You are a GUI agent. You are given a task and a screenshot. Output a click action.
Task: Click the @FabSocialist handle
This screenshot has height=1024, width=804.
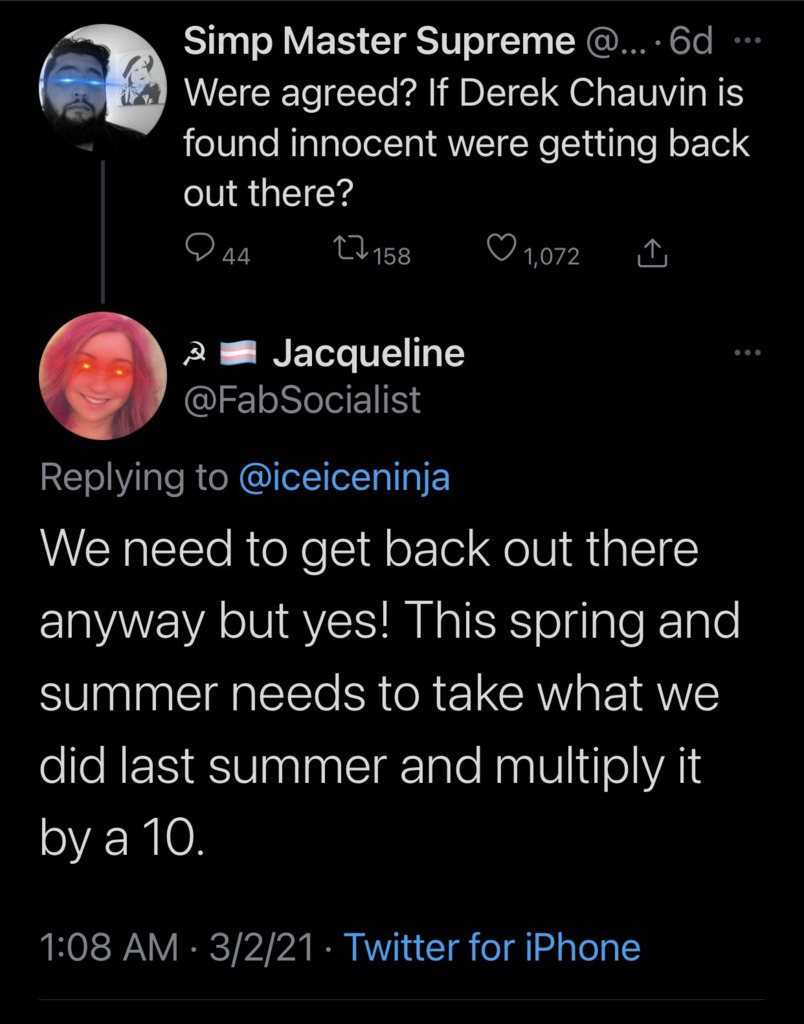302,400
